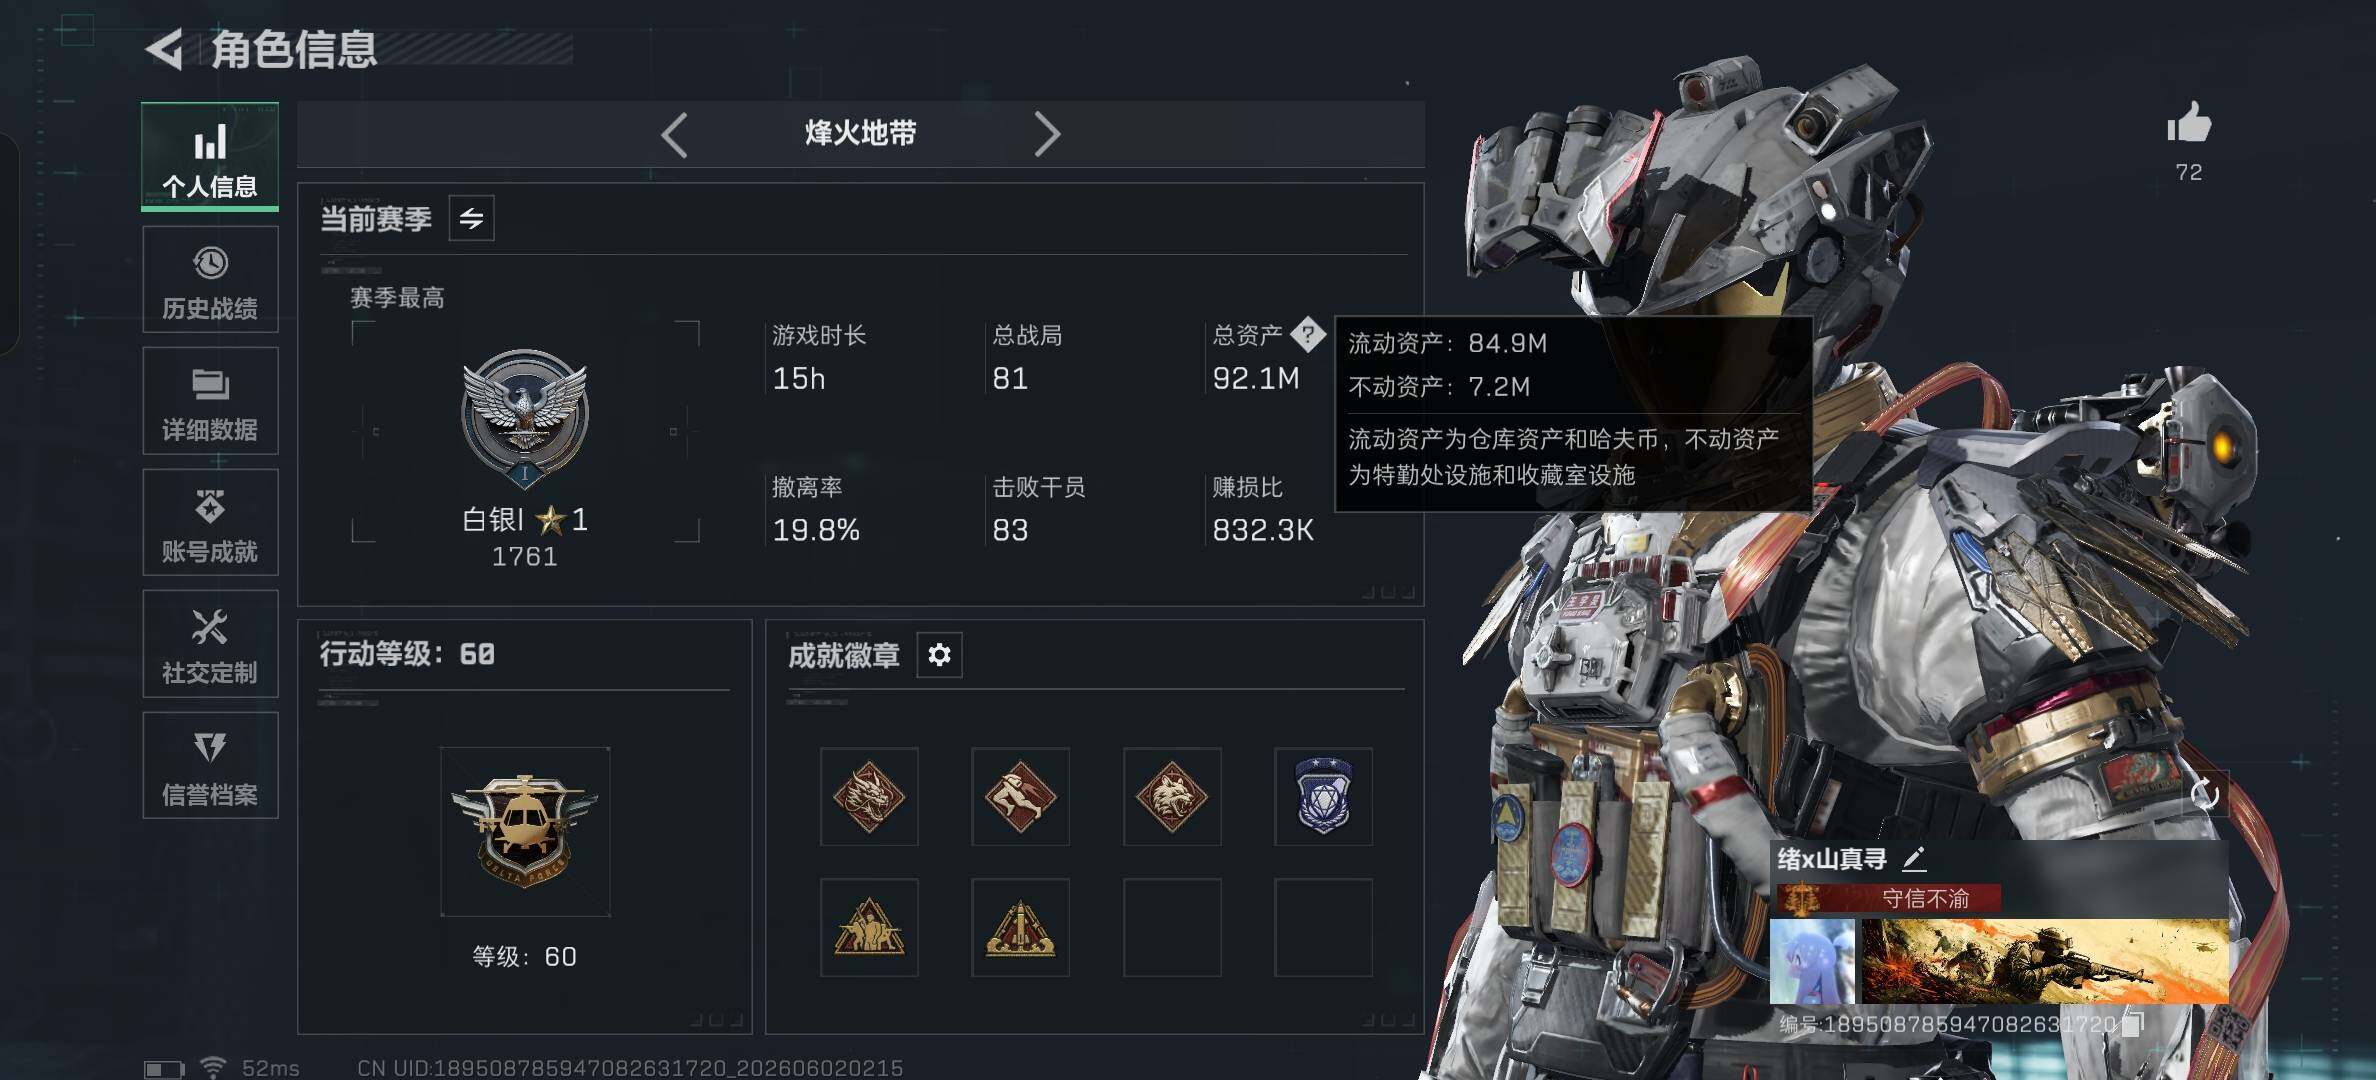Edit the nickname 绪x山真寻 with the pencil icon
Screen dimensions: 2376x1080
[1913, 858]
